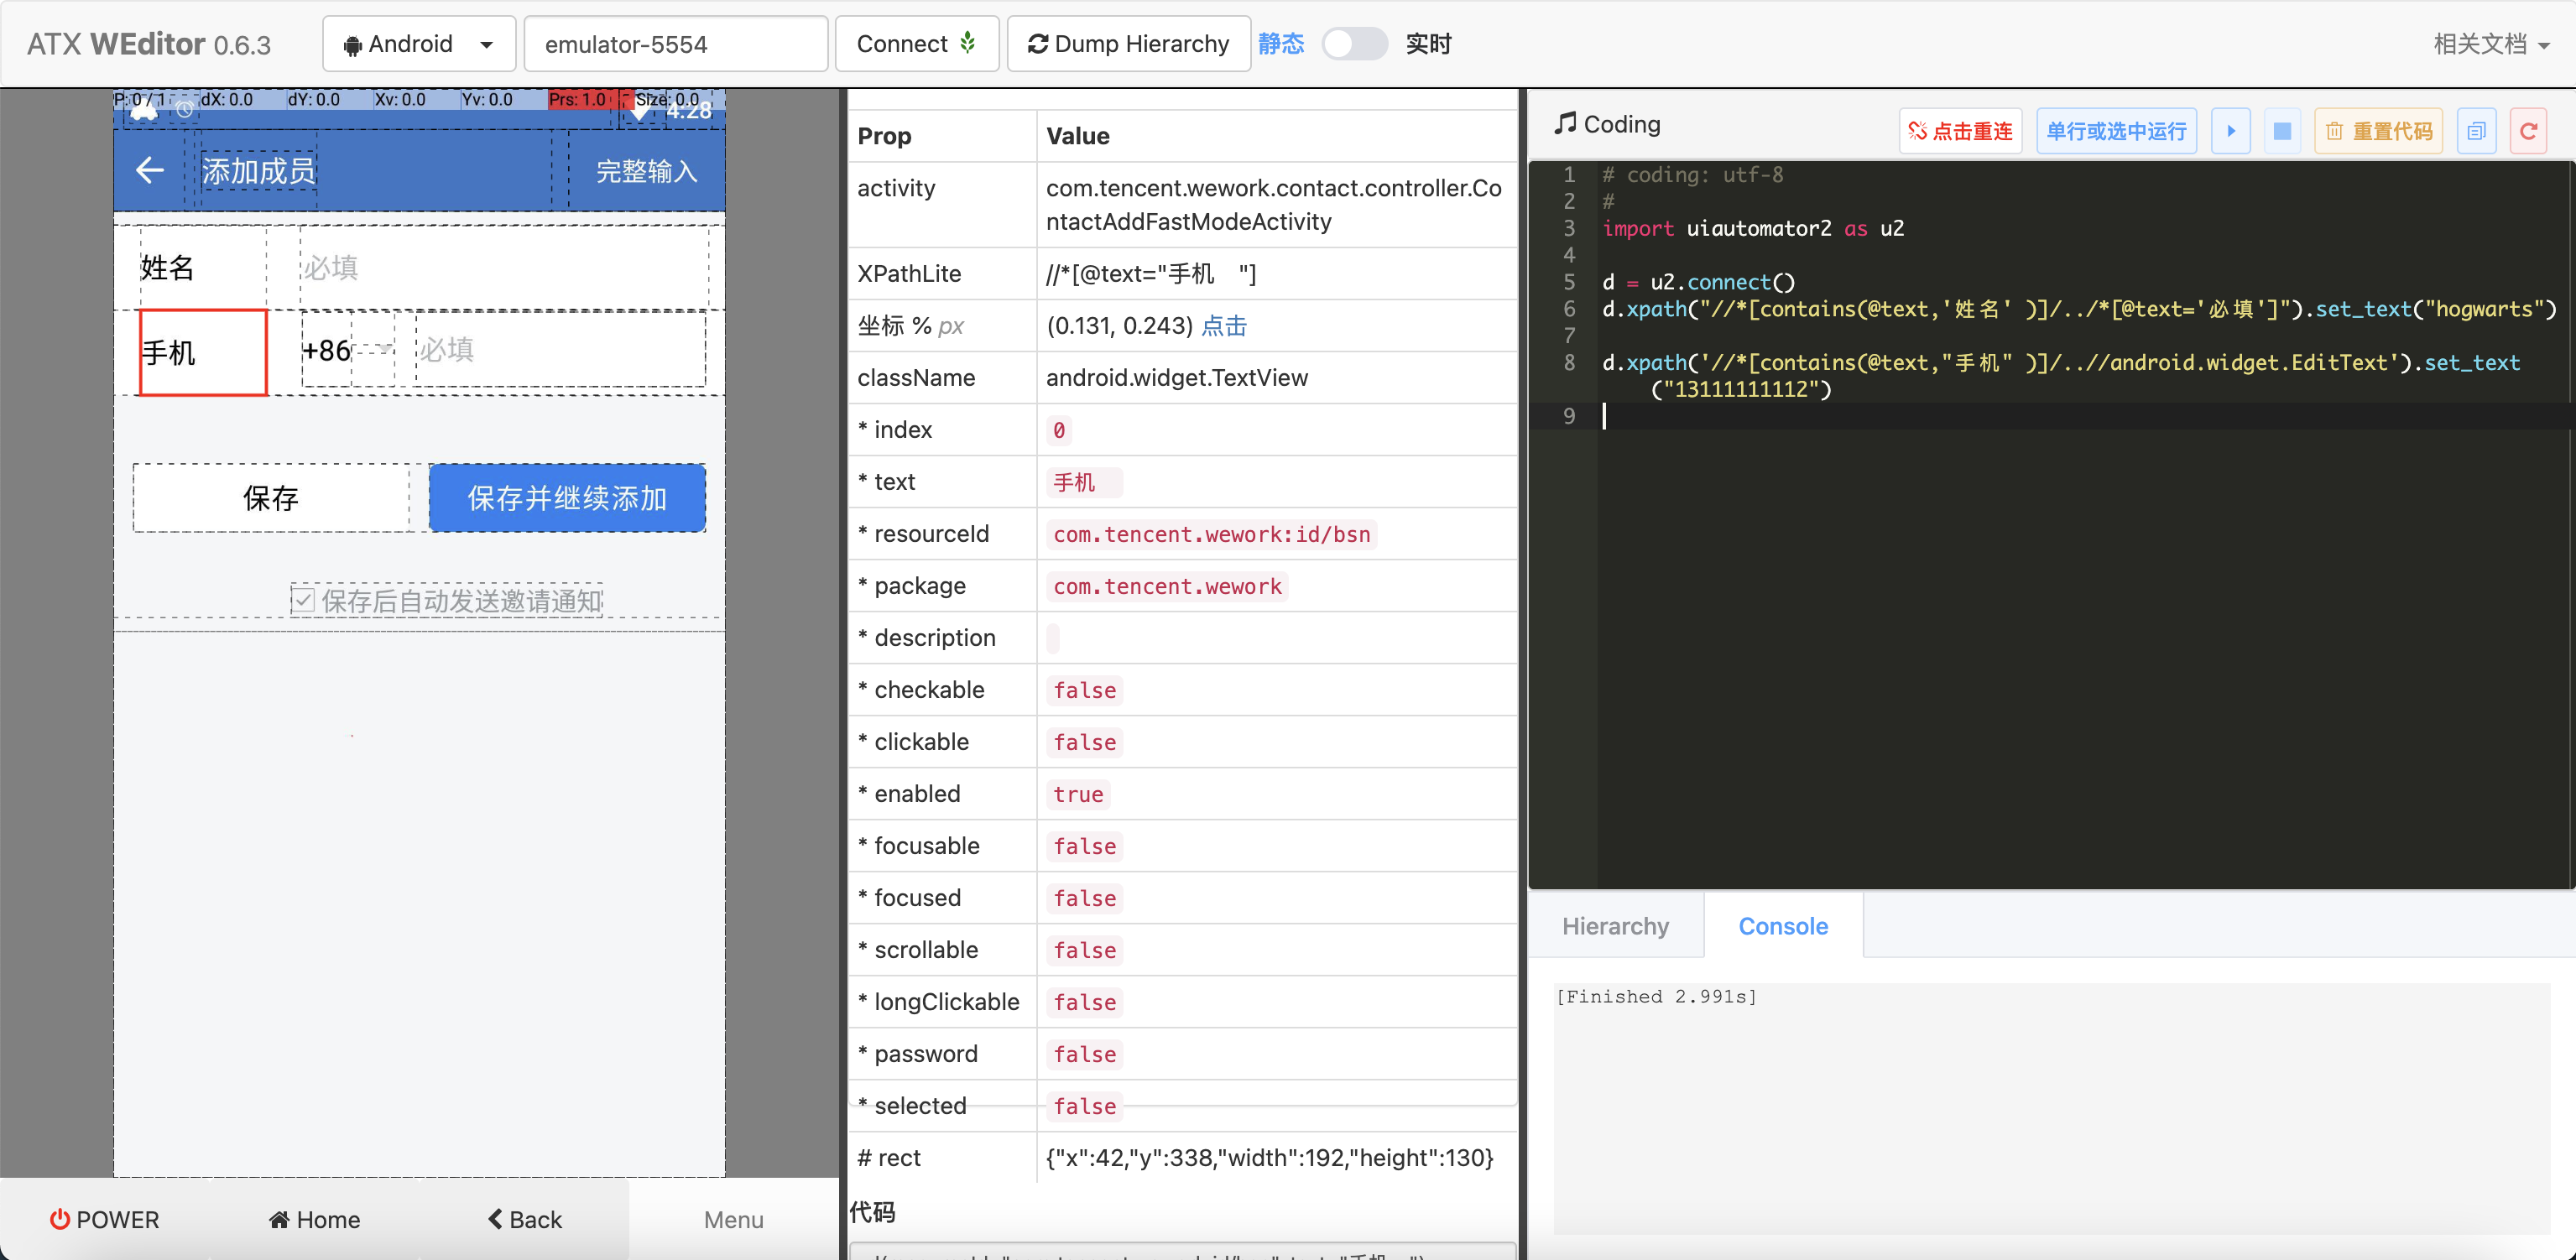Click the red refresh arrow icon
The image size is (2576, 1260).
coord(2528,131)
